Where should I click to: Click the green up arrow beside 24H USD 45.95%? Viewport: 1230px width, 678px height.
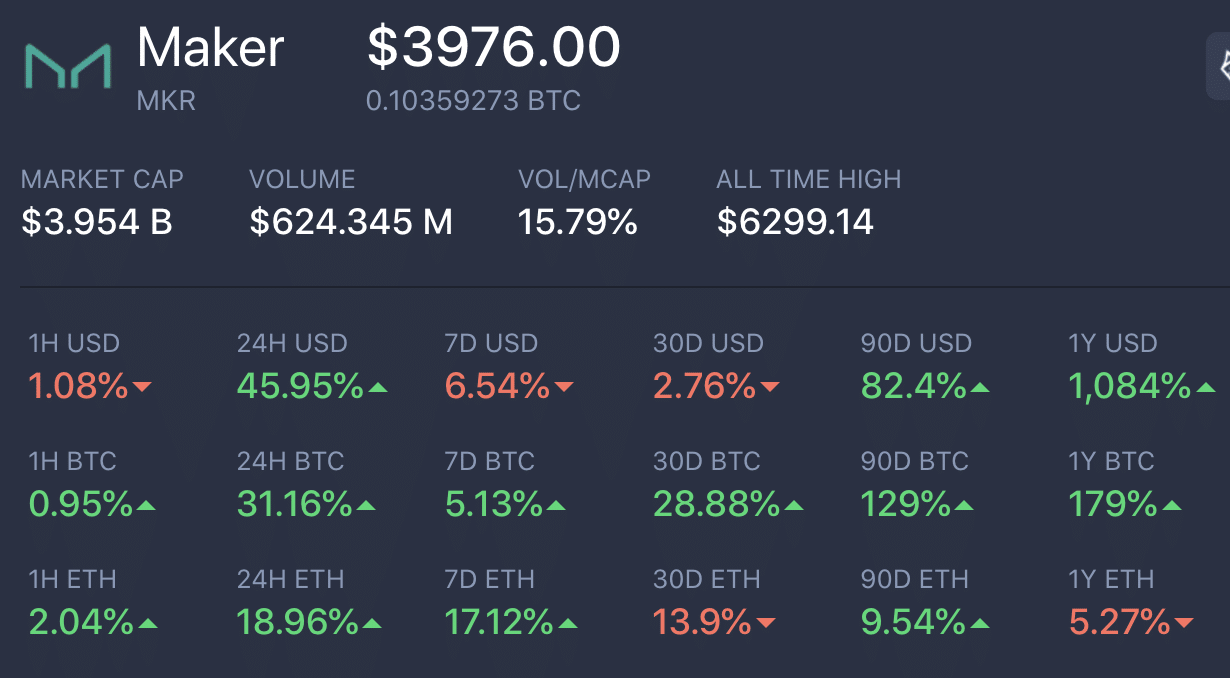pos(378,387)
